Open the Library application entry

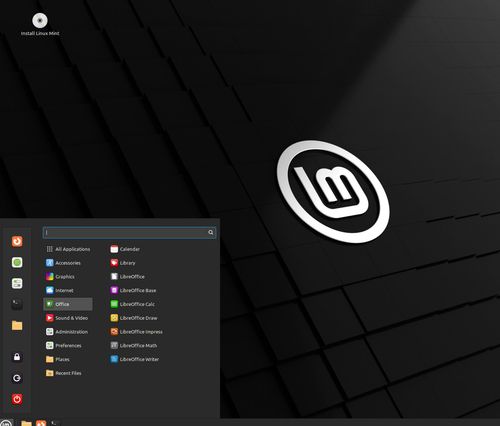point(123,263)
